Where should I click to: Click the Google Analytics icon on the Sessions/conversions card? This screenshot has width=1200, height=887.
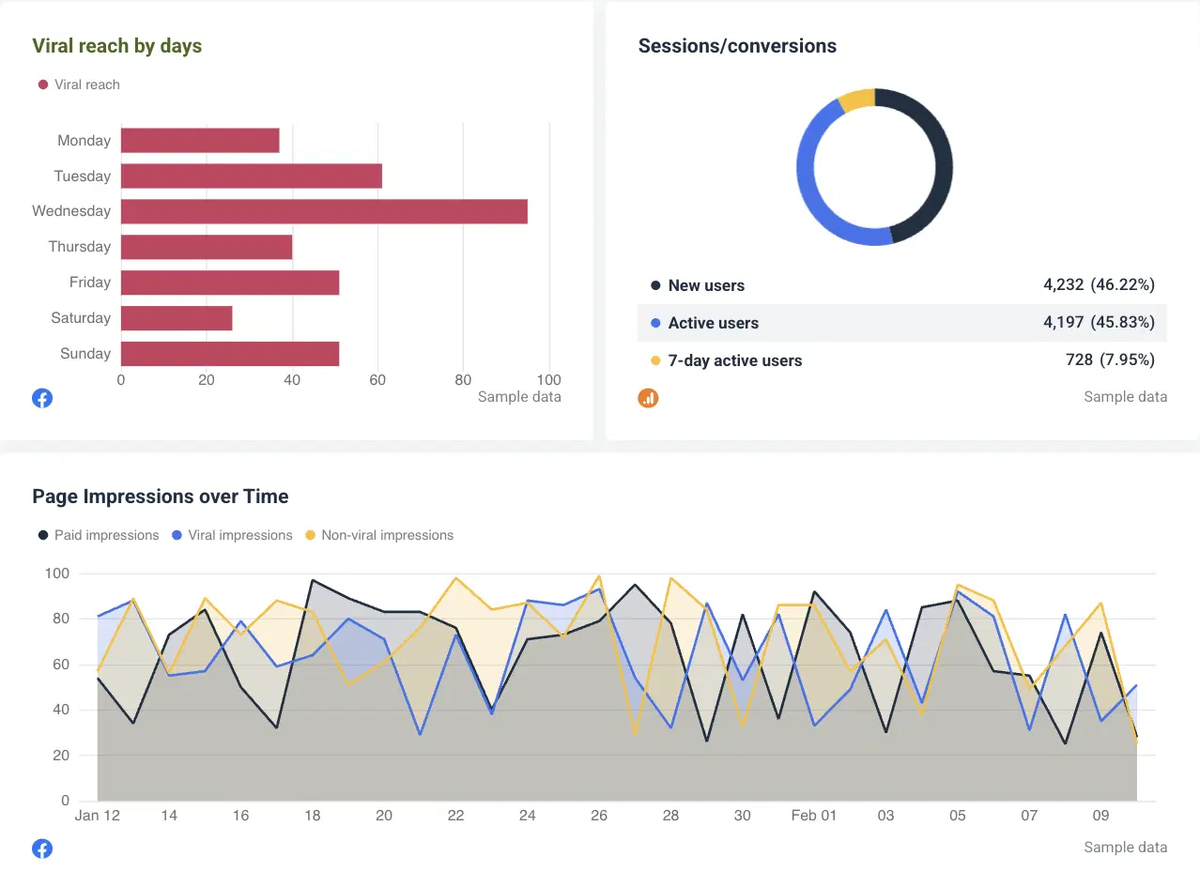[x=648, y=397]
